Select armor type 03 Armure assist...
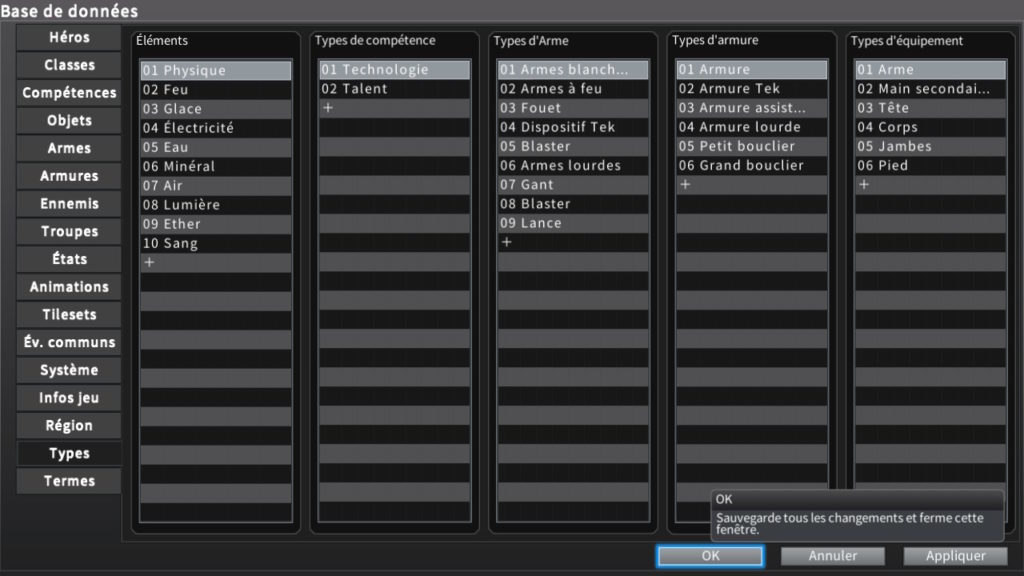Image resolution: width=1024 pixels, height=576 pixels. [752, 108]
